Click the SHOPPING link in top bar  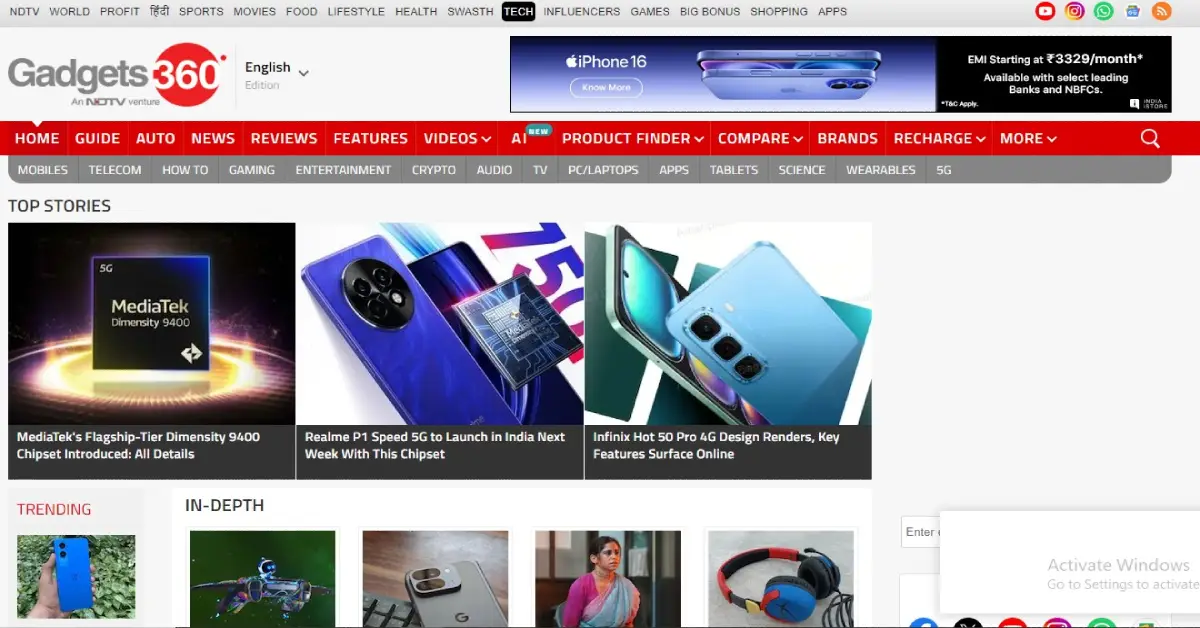click(x=779, y=12)
